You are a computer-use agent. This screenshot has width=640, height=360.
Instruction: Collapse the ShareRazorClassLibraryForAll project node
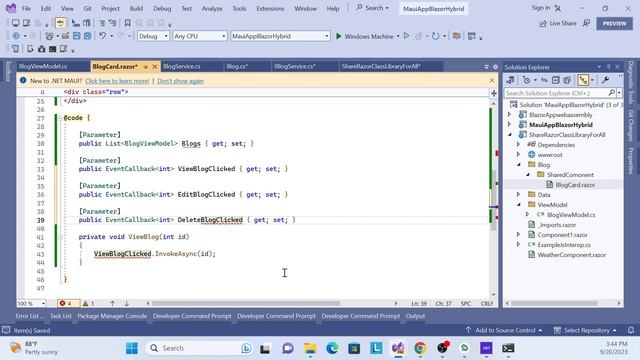510,134
